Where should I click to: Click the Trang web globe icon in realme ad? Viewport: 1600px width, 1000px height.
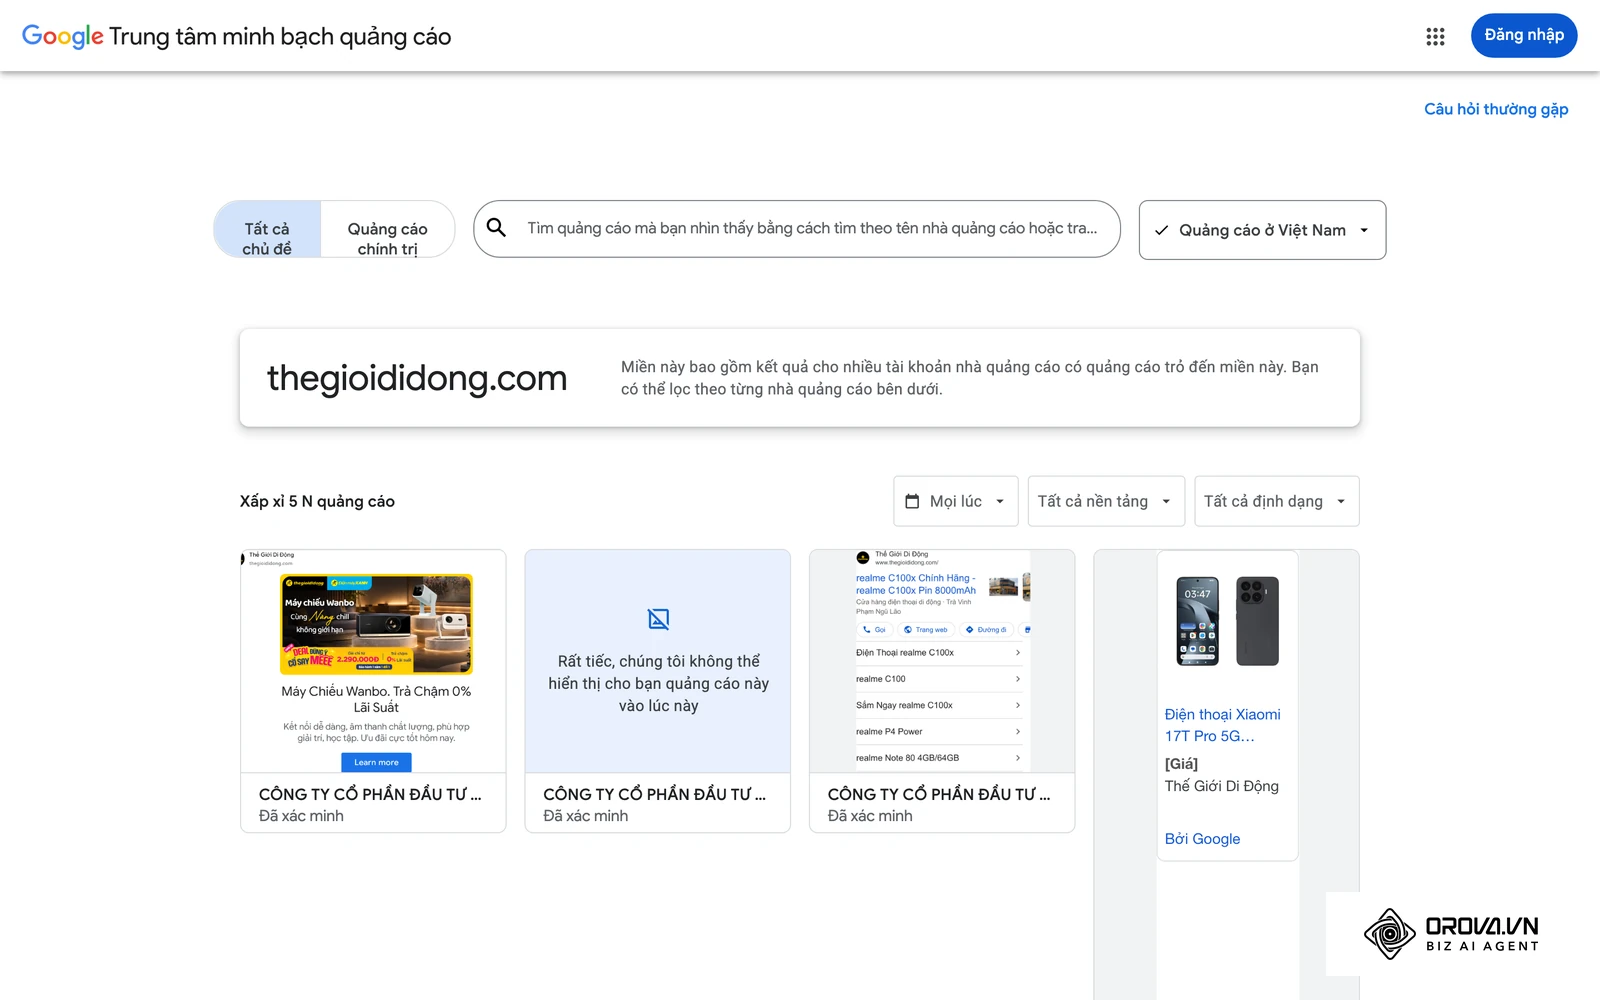point(908,630)
